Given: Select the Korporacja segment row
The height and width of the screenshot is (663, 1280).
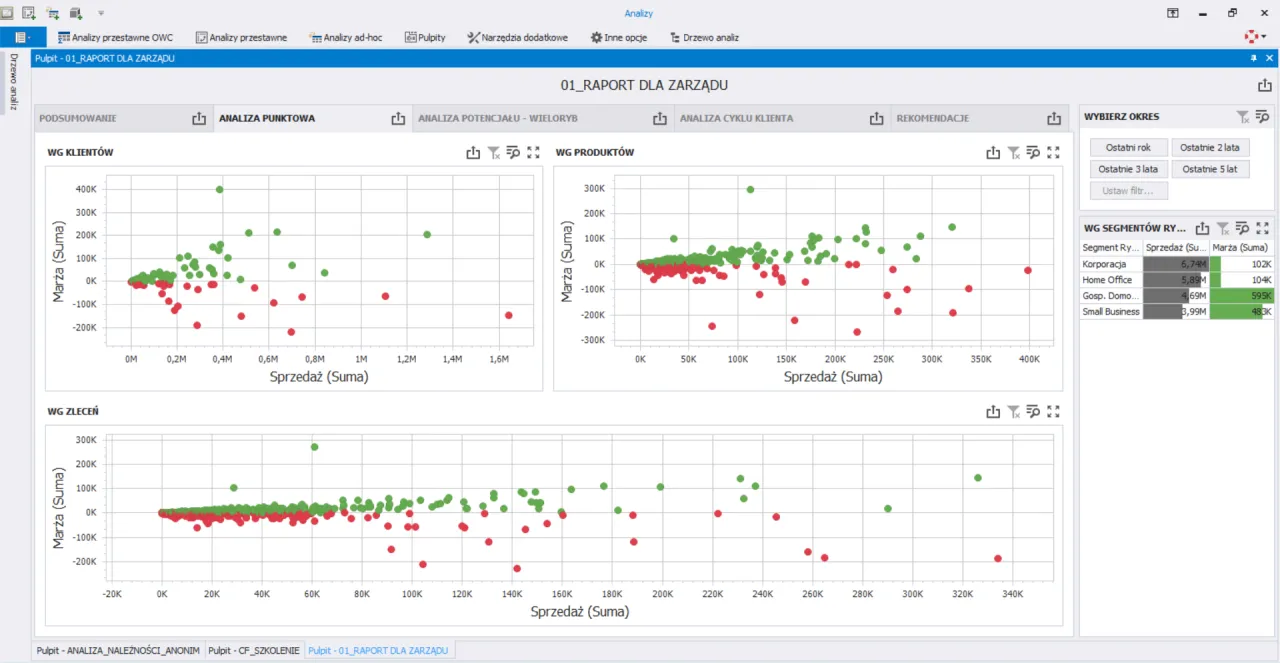Looking at the screenshot, I should pyautogui.click(x=1105, y=264).
